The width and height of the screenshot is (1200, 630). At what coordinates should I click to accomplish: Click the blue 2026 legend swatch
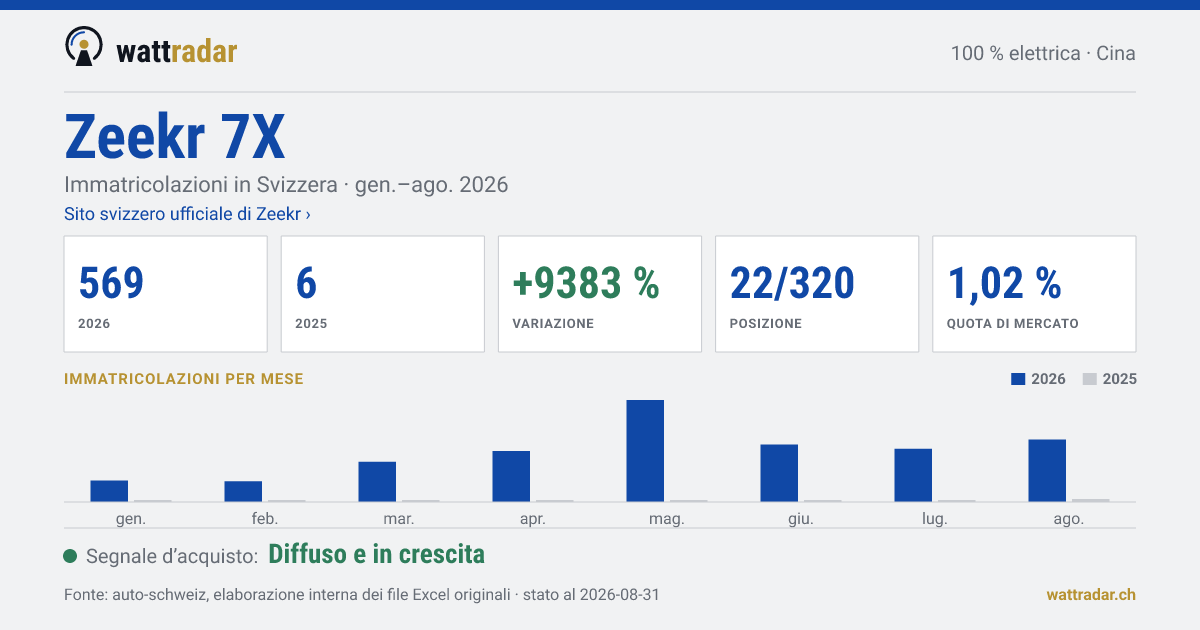[1019, 380]
